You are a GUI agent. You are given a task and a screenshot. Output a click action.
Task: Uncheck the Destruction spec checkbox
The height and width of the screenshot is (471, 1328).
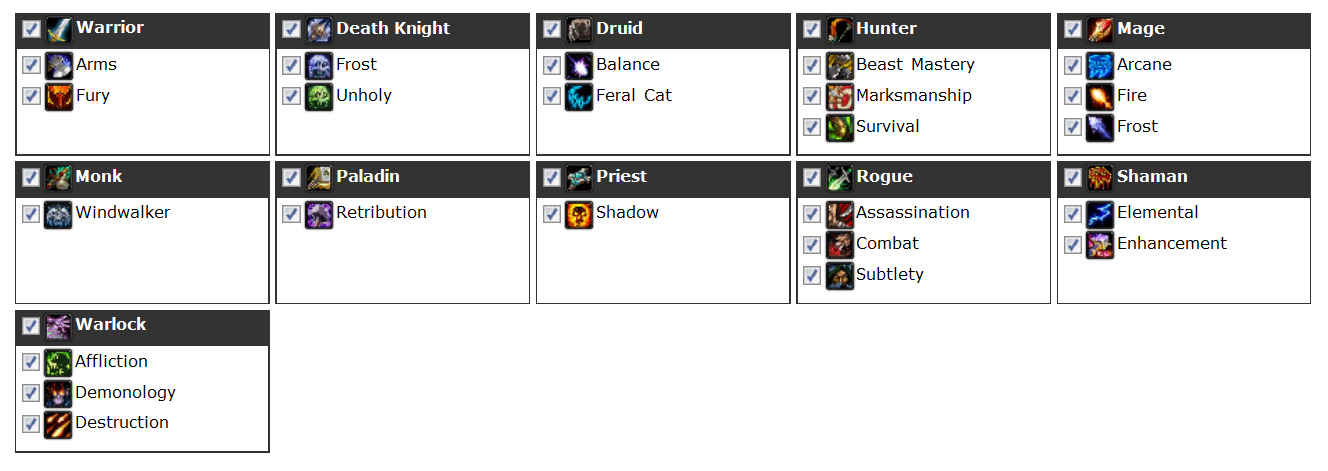(31, 424)
